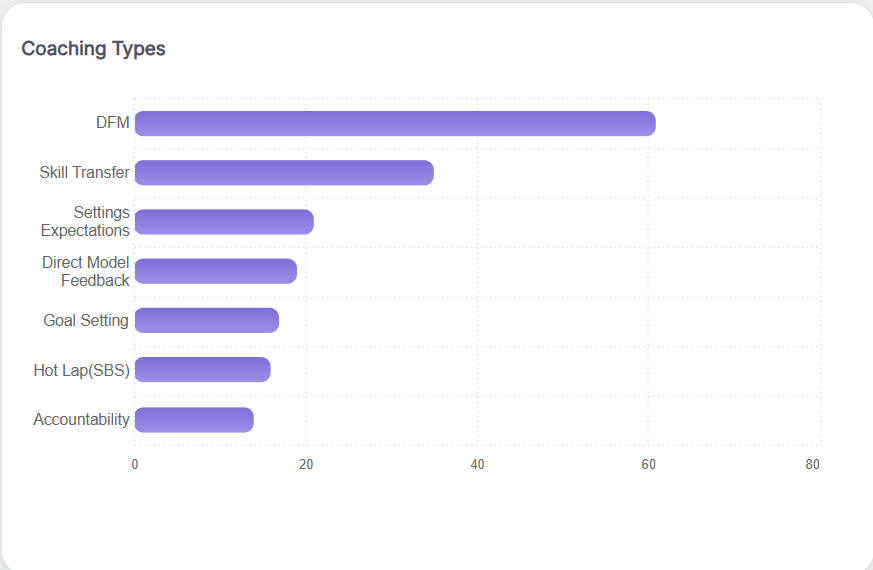Click the Coaching Types chart title
873x570 pixels.
(93, 48)
